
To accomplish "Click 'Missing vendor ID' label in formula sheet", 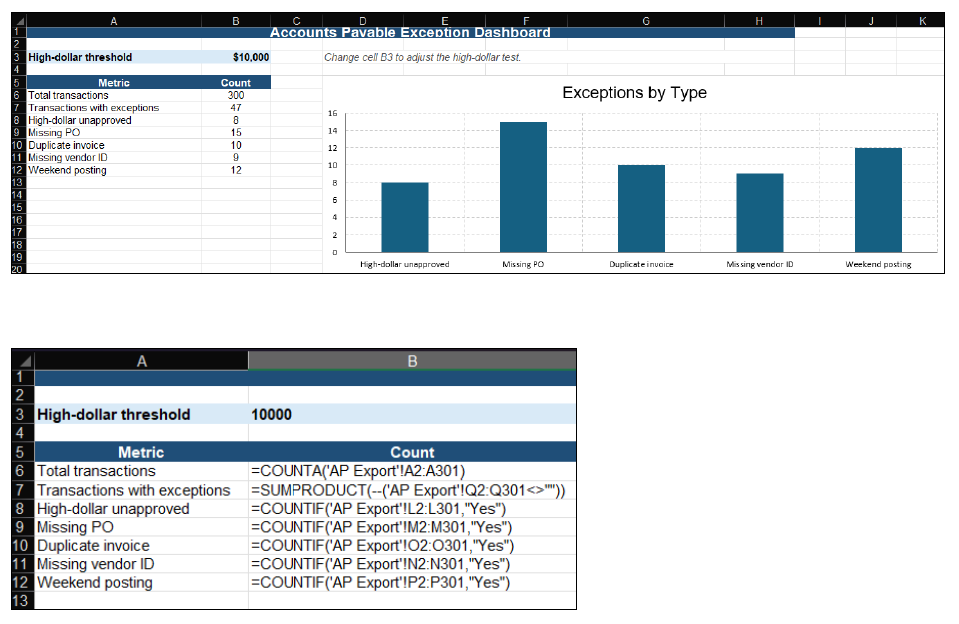I will pyautogui.click(x=95, y=563).
